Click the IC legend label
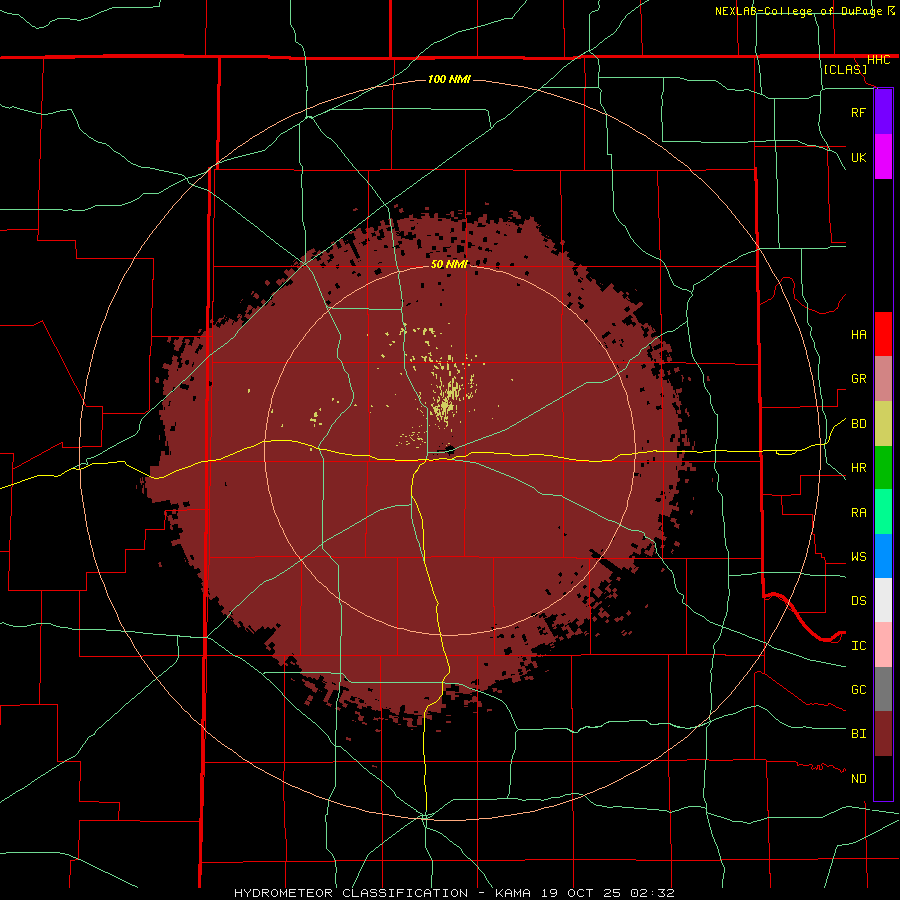The width and height of the screenshot is (900, 900). click(858, 646)
